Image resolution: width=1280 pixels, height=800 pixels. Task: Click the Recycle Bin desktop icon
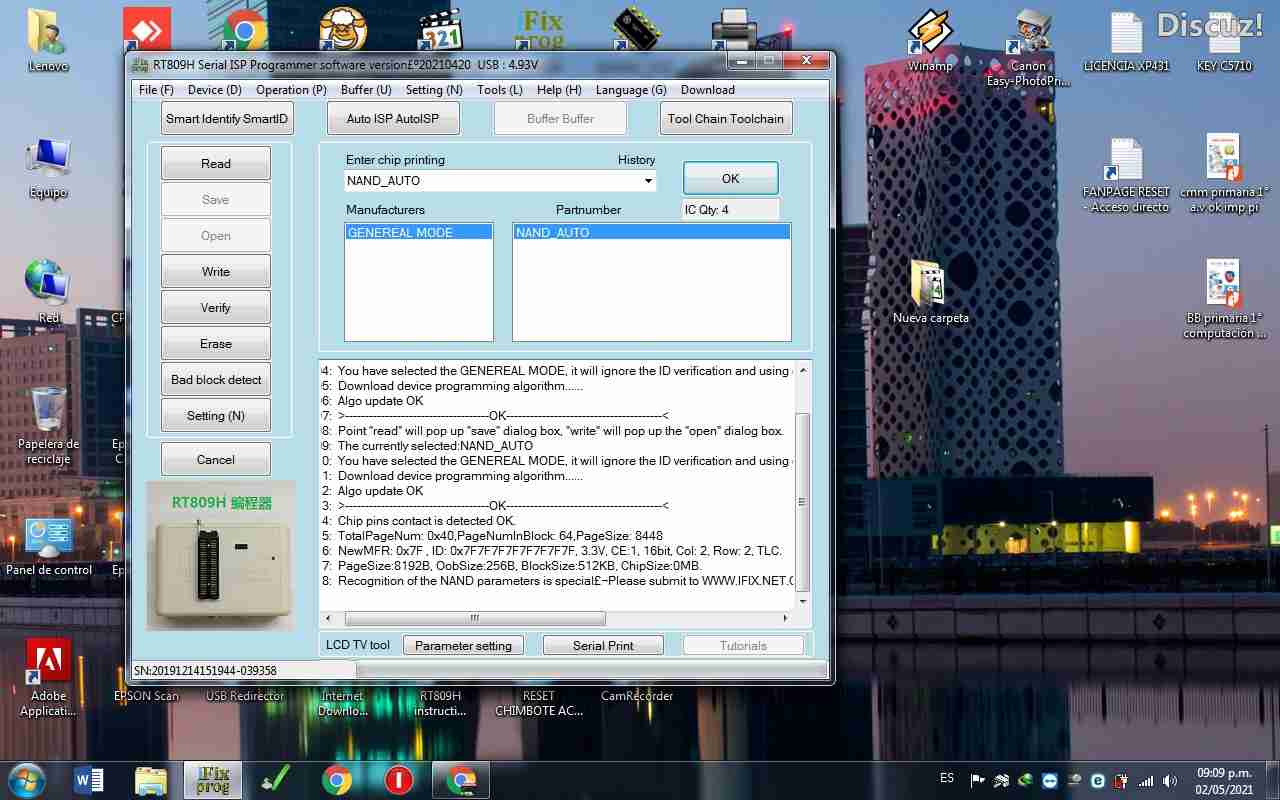[47, 412]
